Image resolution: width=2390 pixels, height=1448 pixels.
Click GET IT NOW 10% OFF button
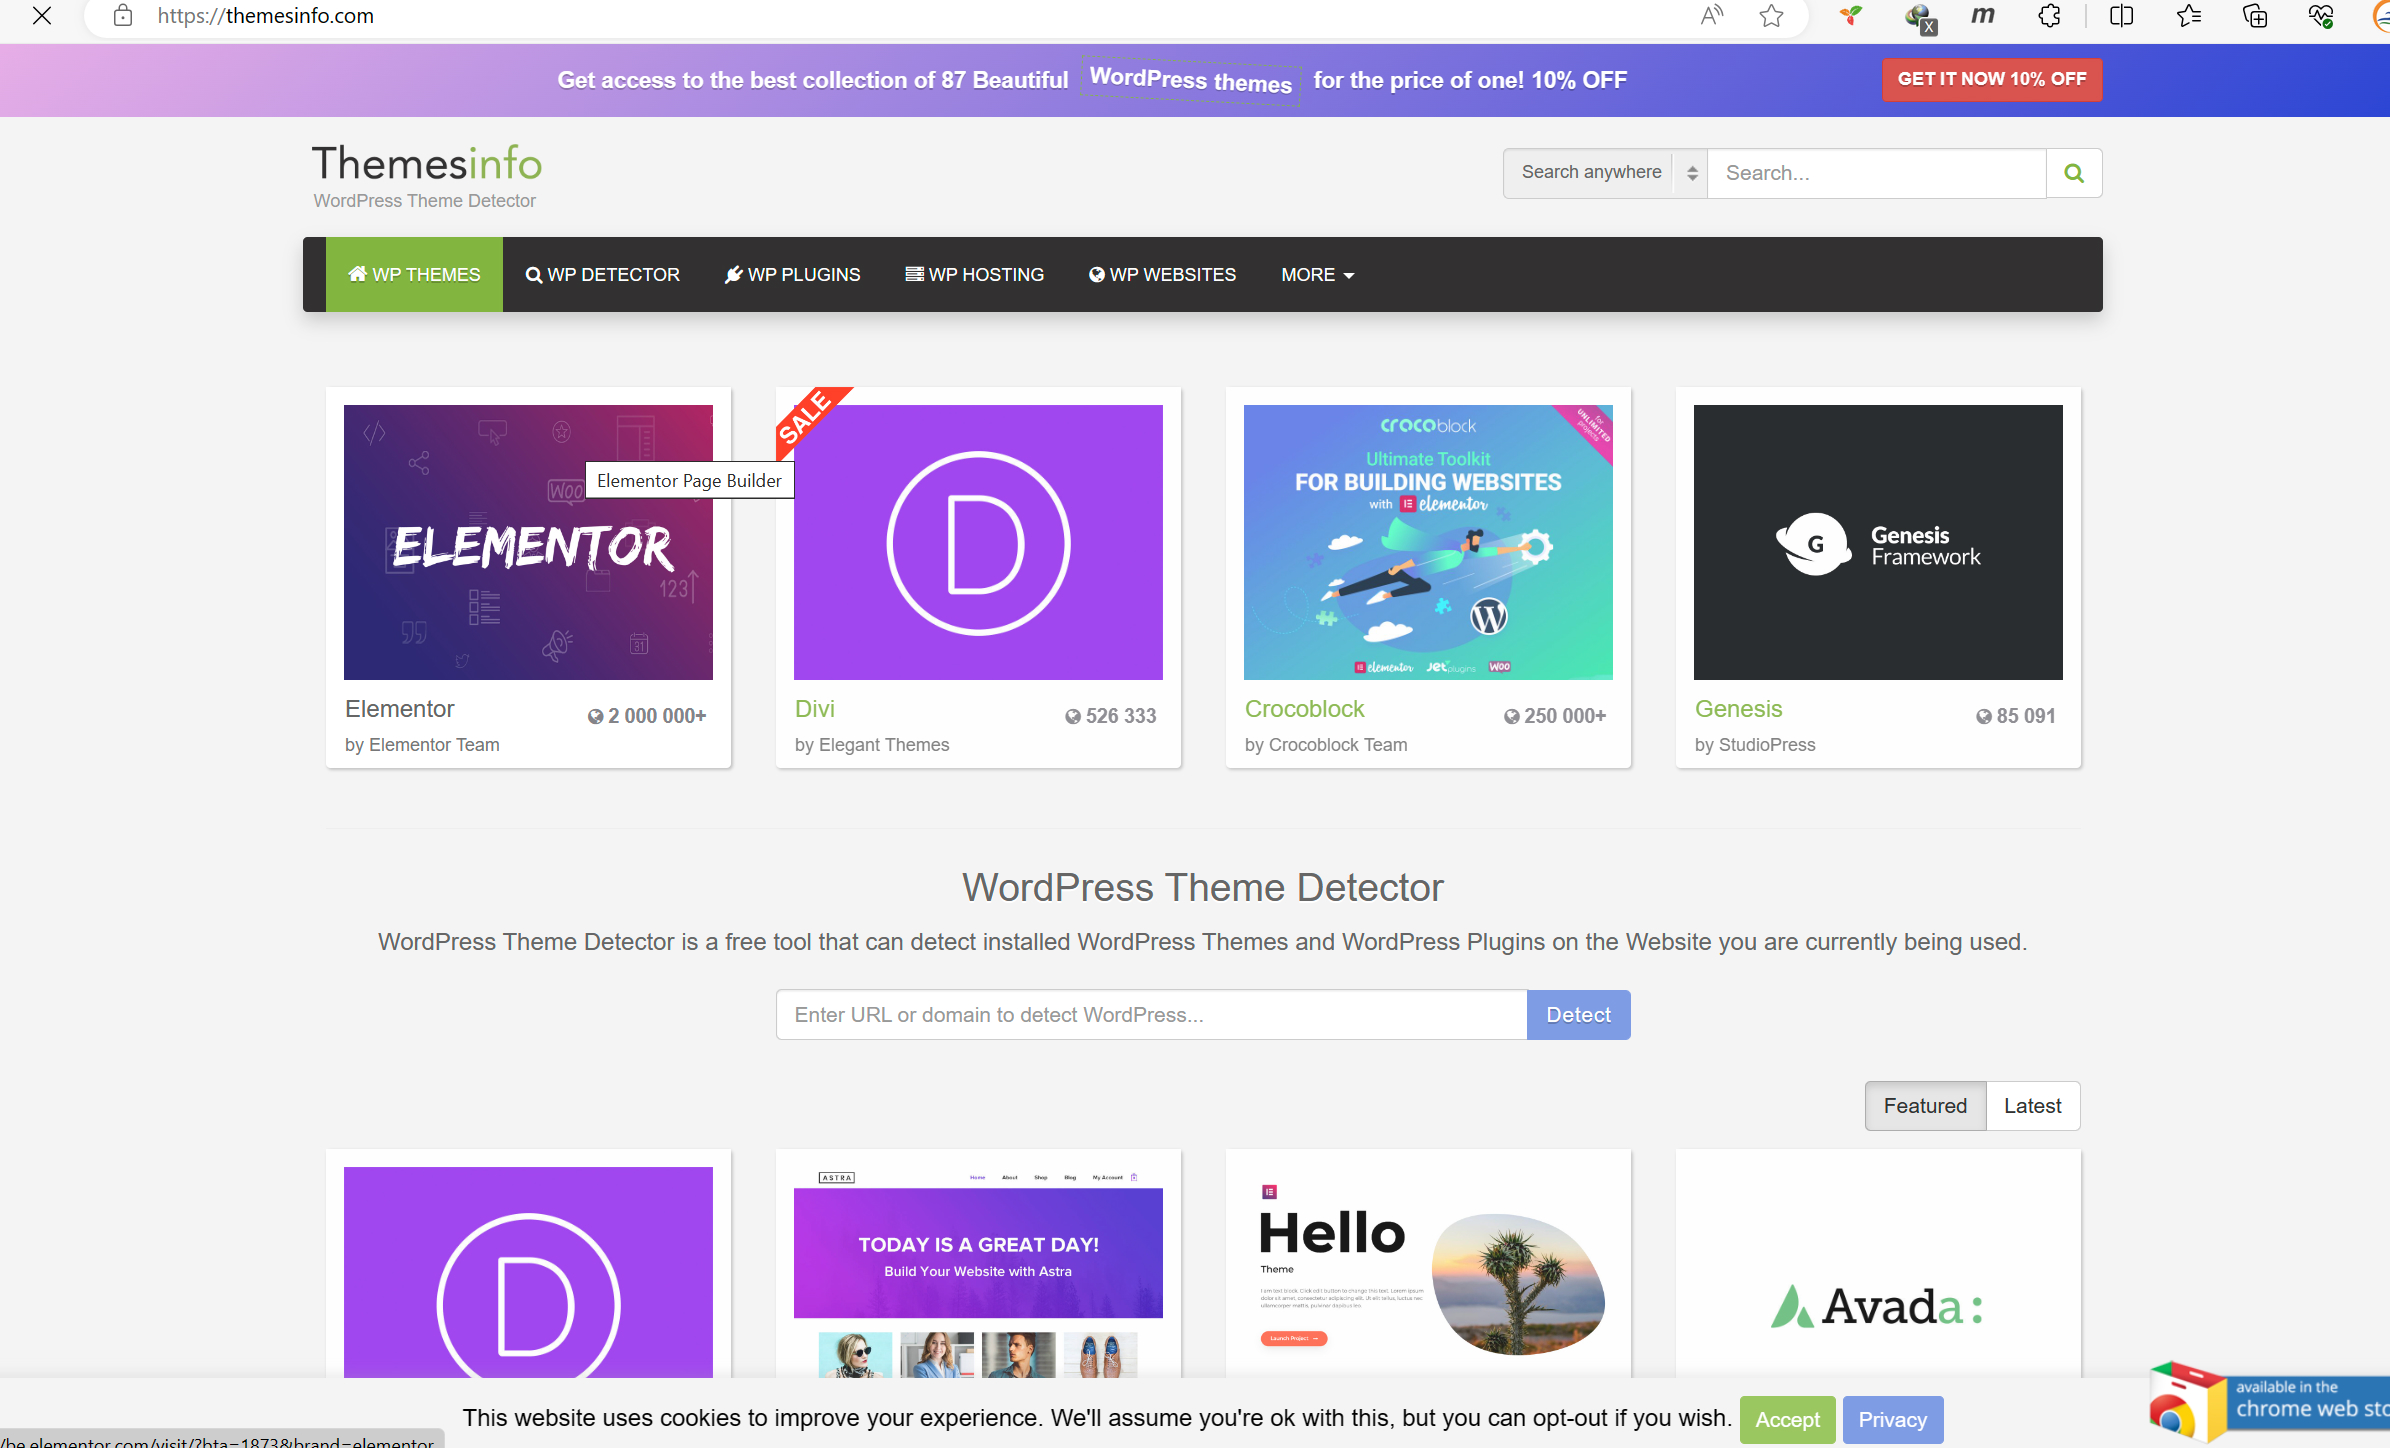1991,79
